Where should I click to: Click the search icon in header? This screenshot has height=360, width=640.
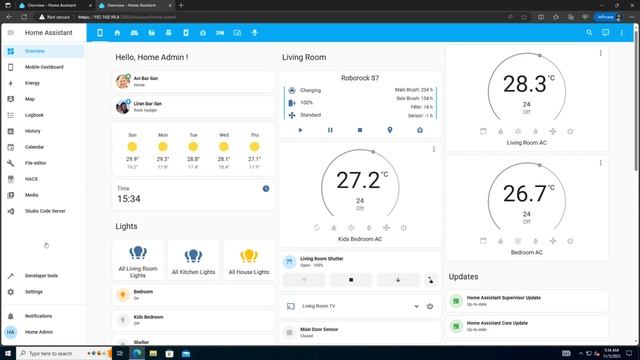[x=589, y=33]
